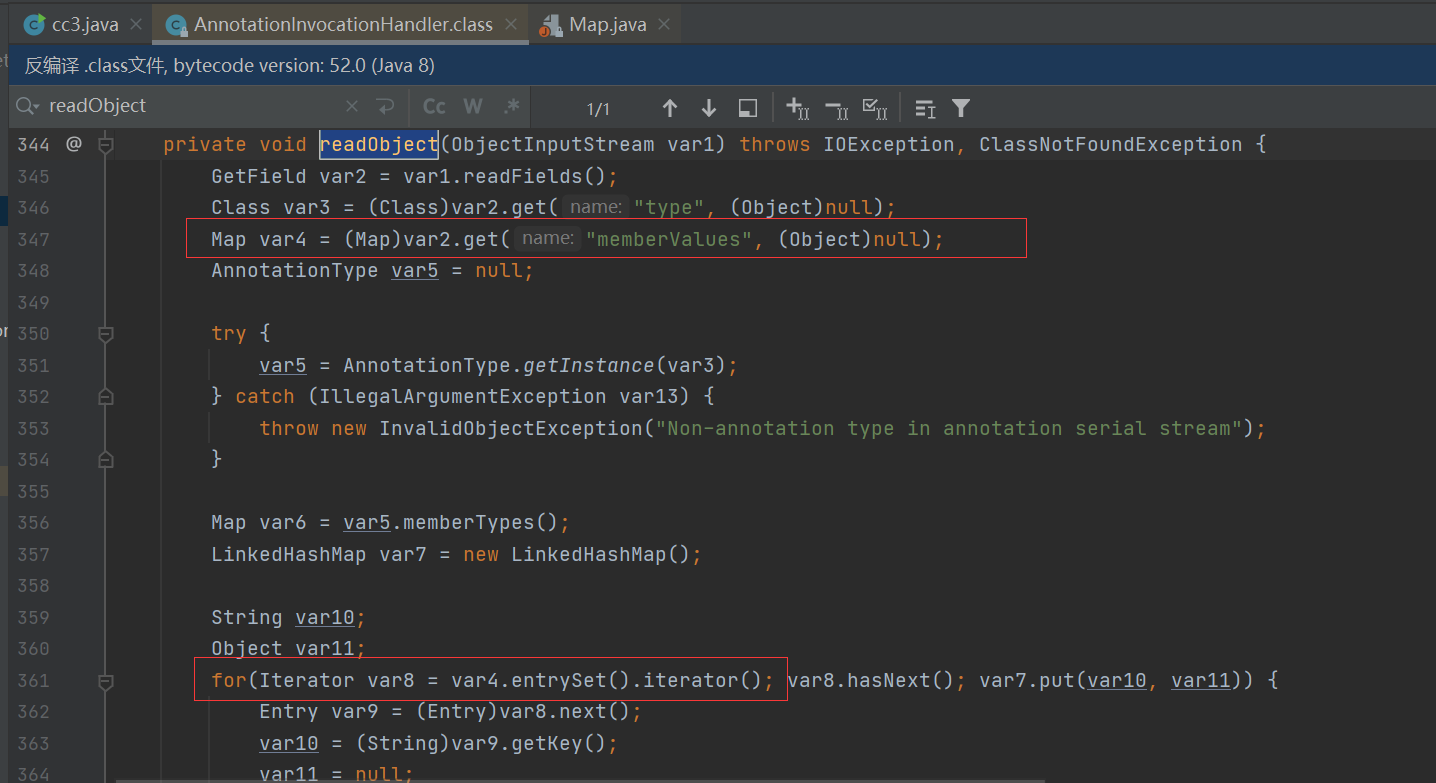Image resolution: width=1436 pixels, height=783 pixels.
Task: Go to previous occurrence arrow
Action: point(670,108)
